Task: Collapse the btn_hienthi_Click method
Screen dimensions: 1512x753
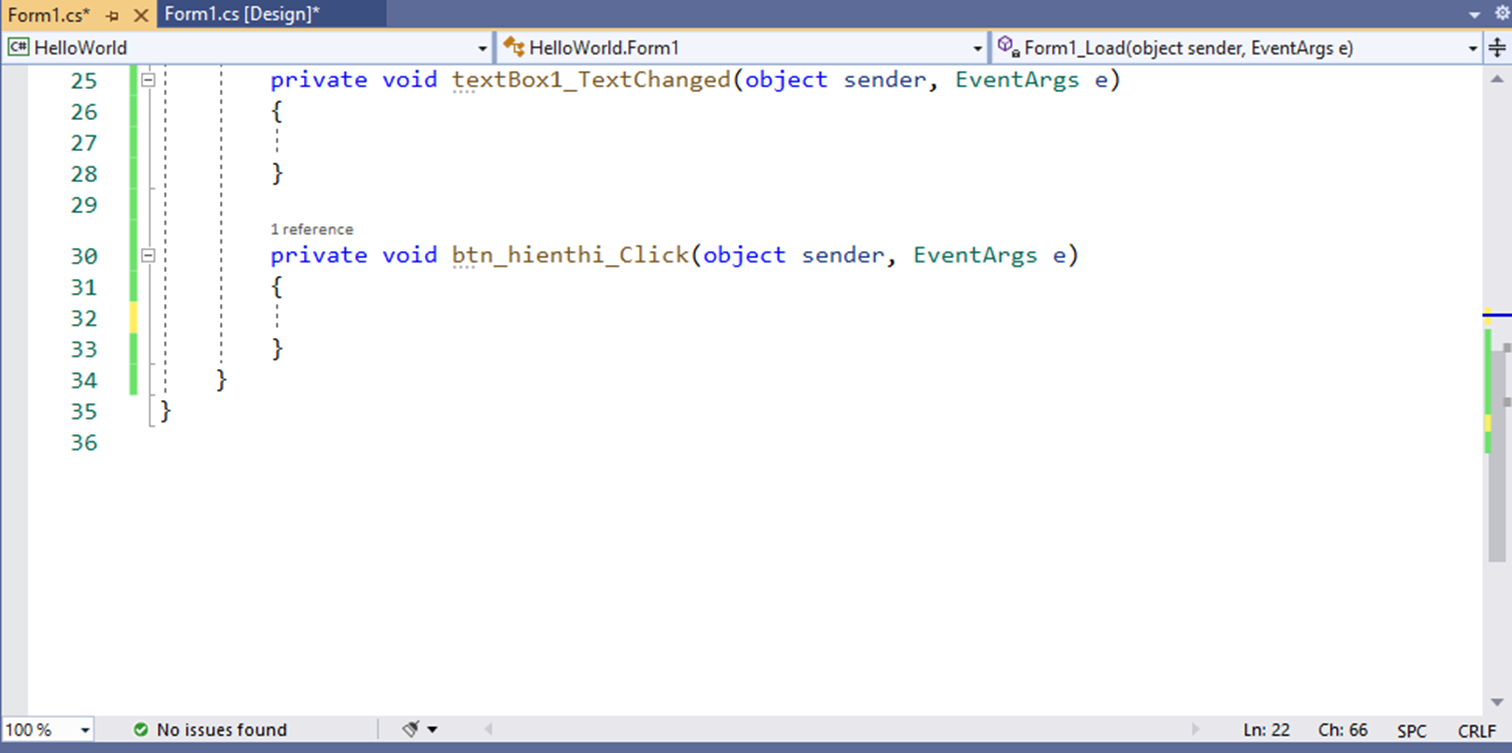Action: click(148, 255)
